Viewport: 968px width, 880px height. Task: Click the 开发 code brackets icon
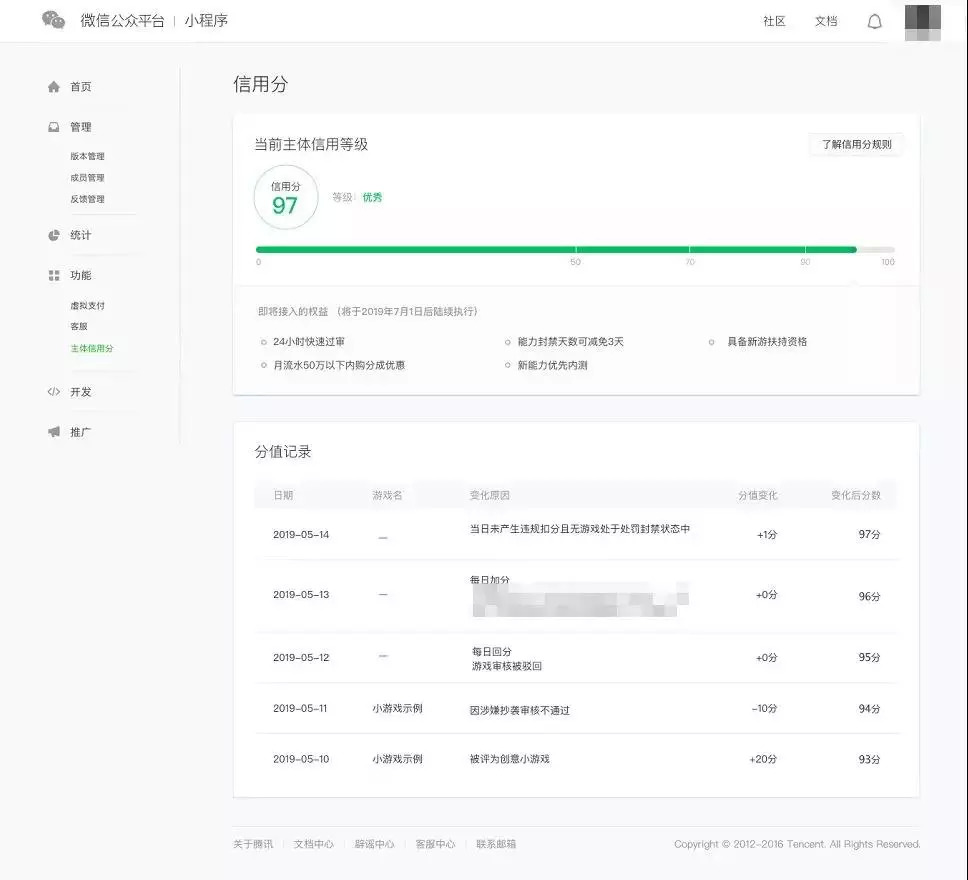tap(54, 392)
